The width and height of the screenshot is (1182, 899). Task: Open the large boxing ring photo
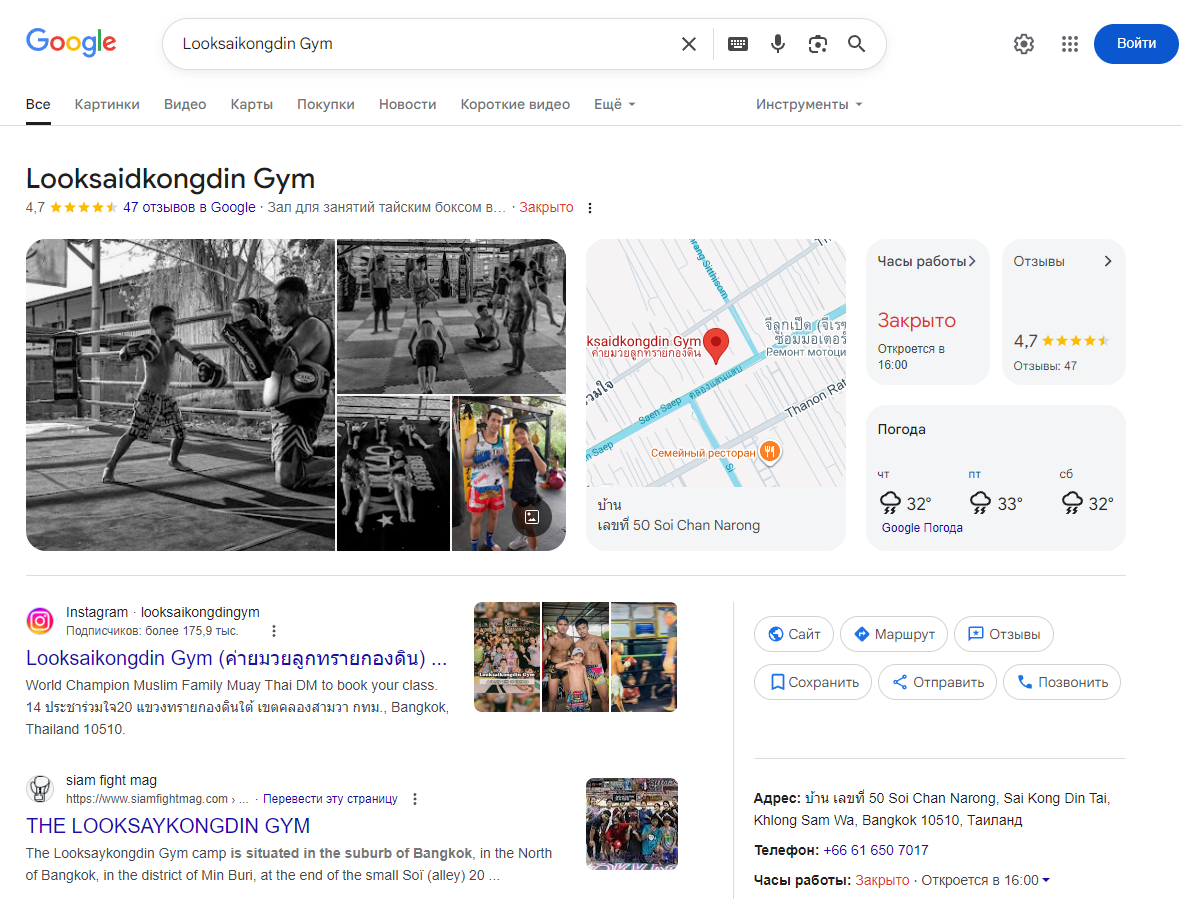tap(180, 395)
